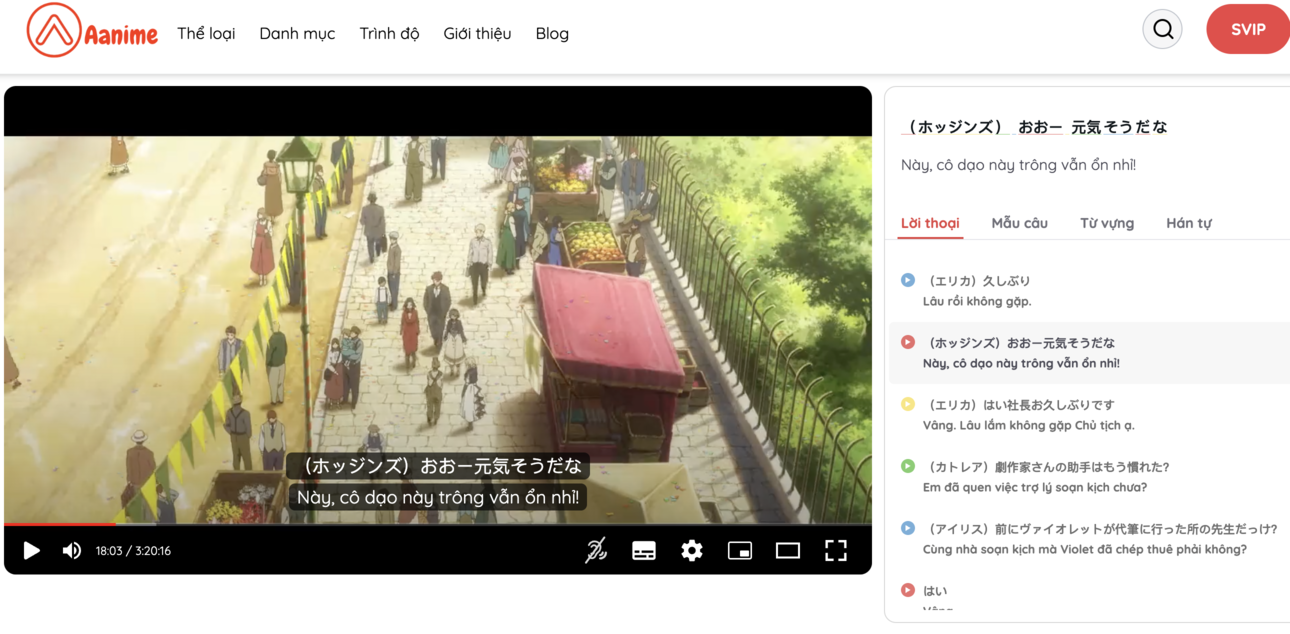Play the yellow-marked Erica line
This screenshot has height=634, width=1290.
[908, 404]
